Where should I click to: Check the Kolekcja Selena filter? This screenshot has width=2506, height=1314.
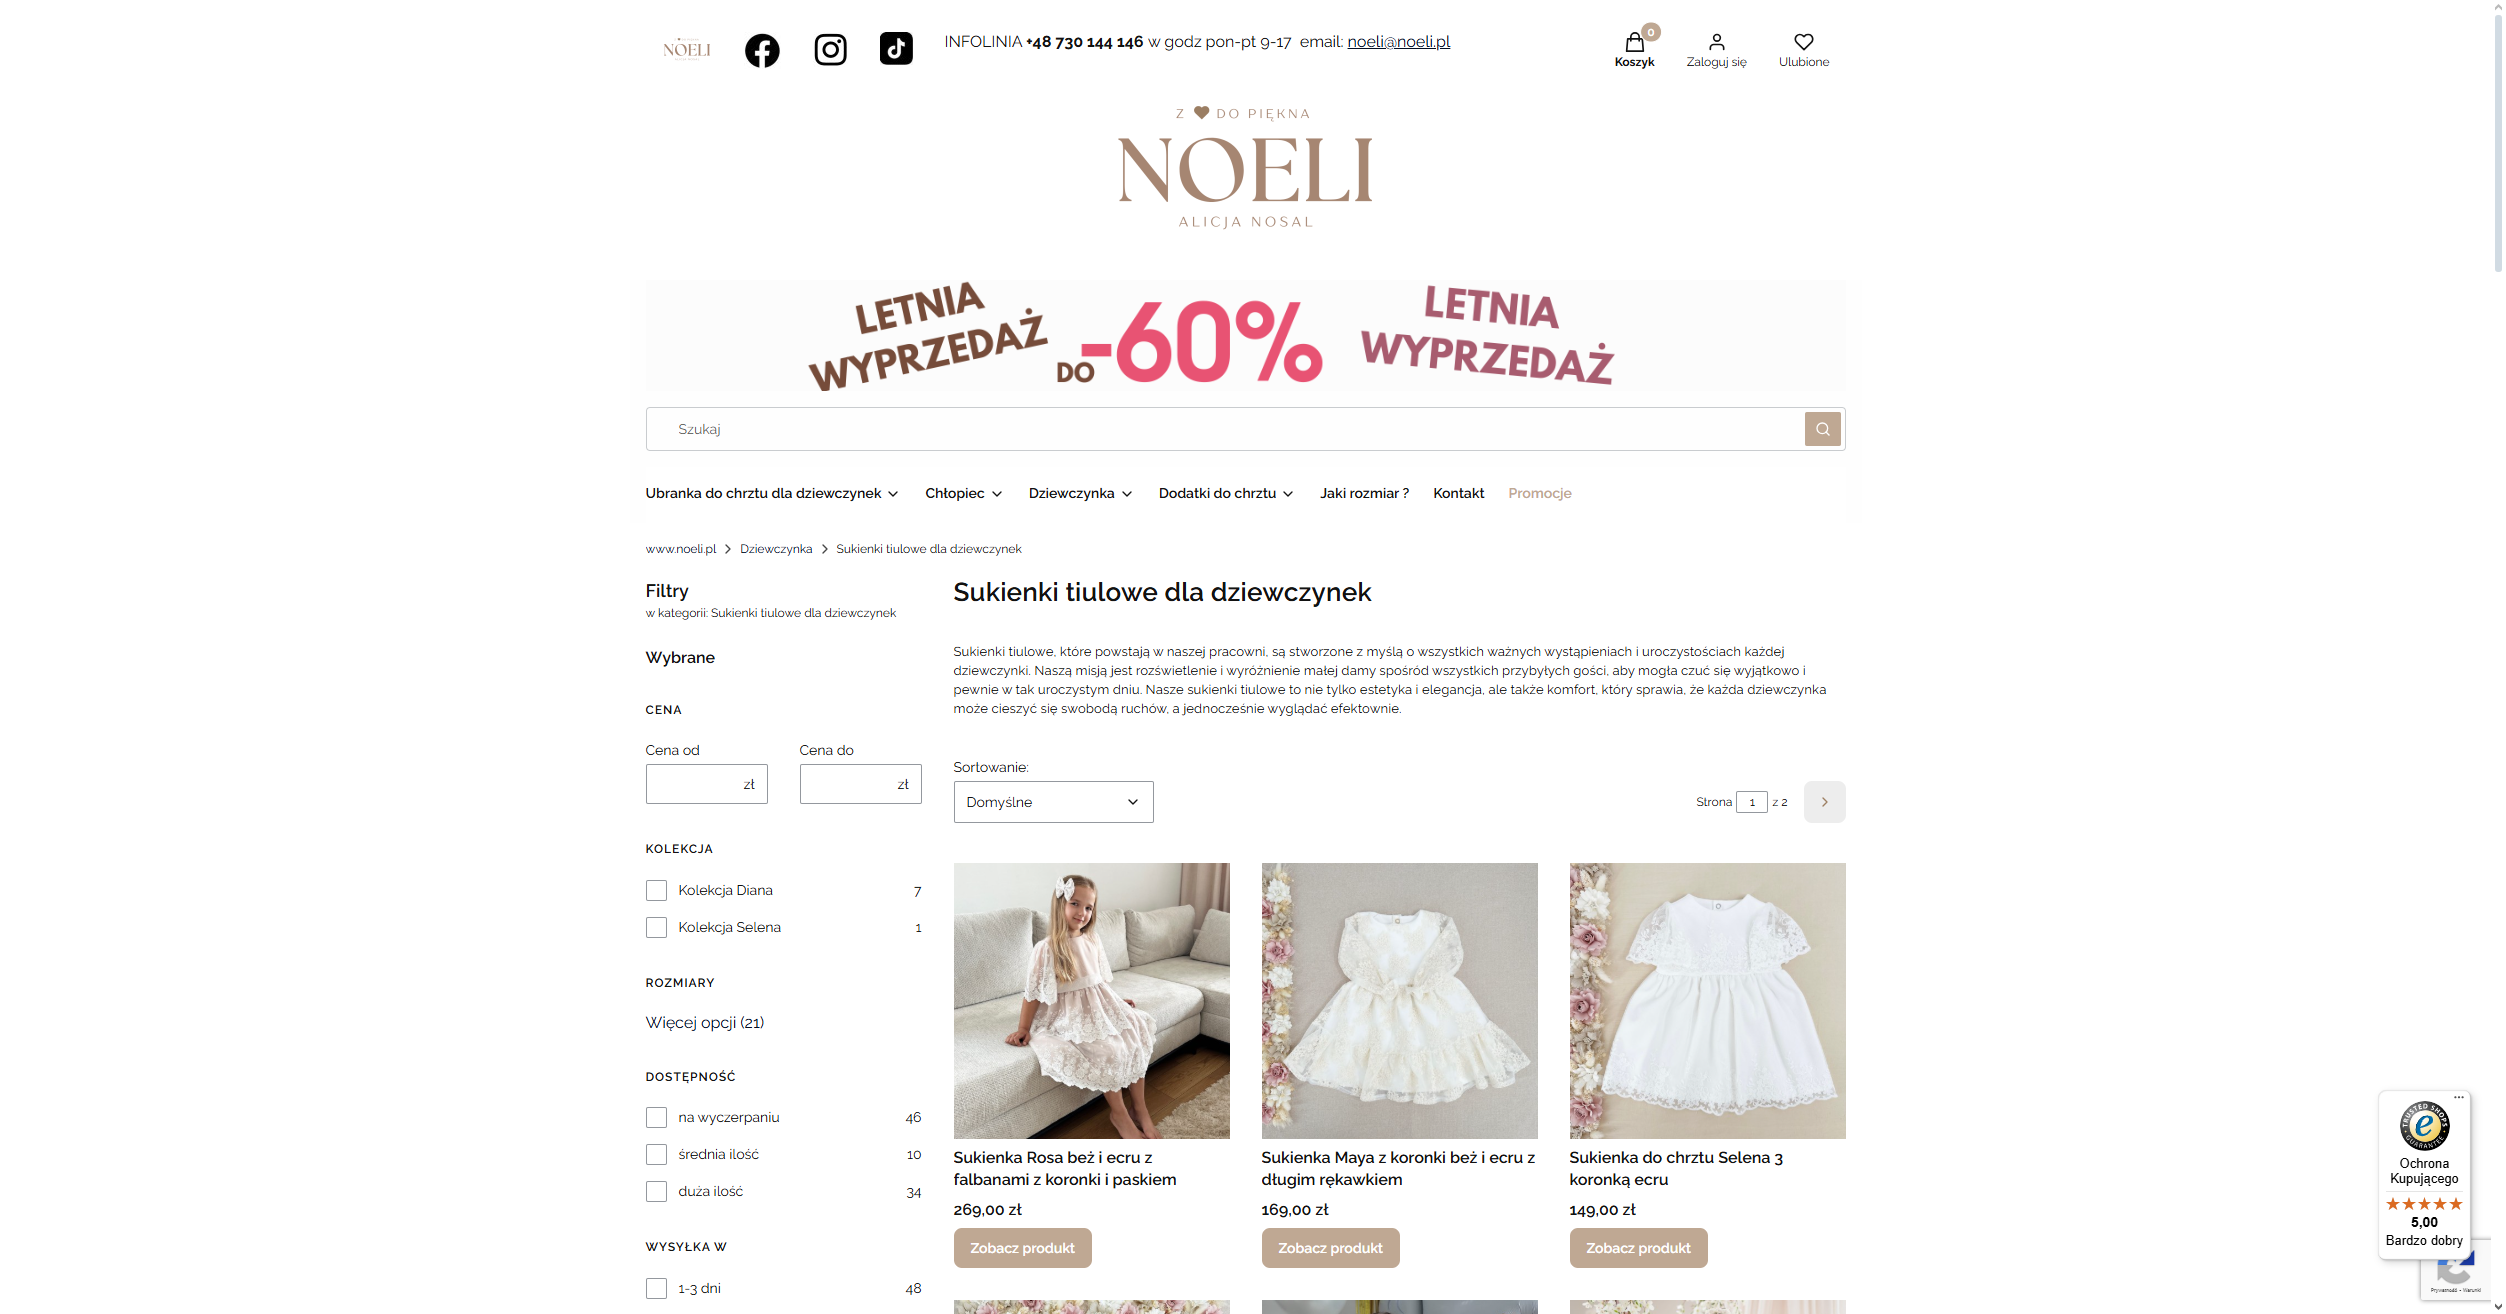[x=656, y=927]
